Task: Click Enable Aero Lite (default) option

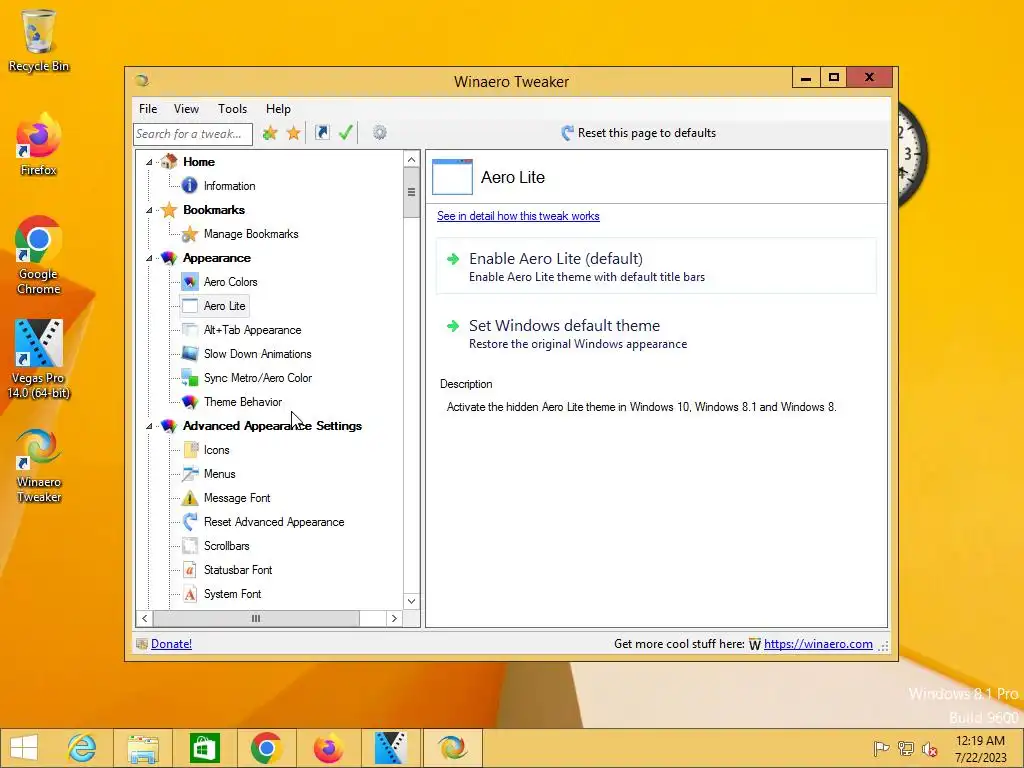Action: 656,266
